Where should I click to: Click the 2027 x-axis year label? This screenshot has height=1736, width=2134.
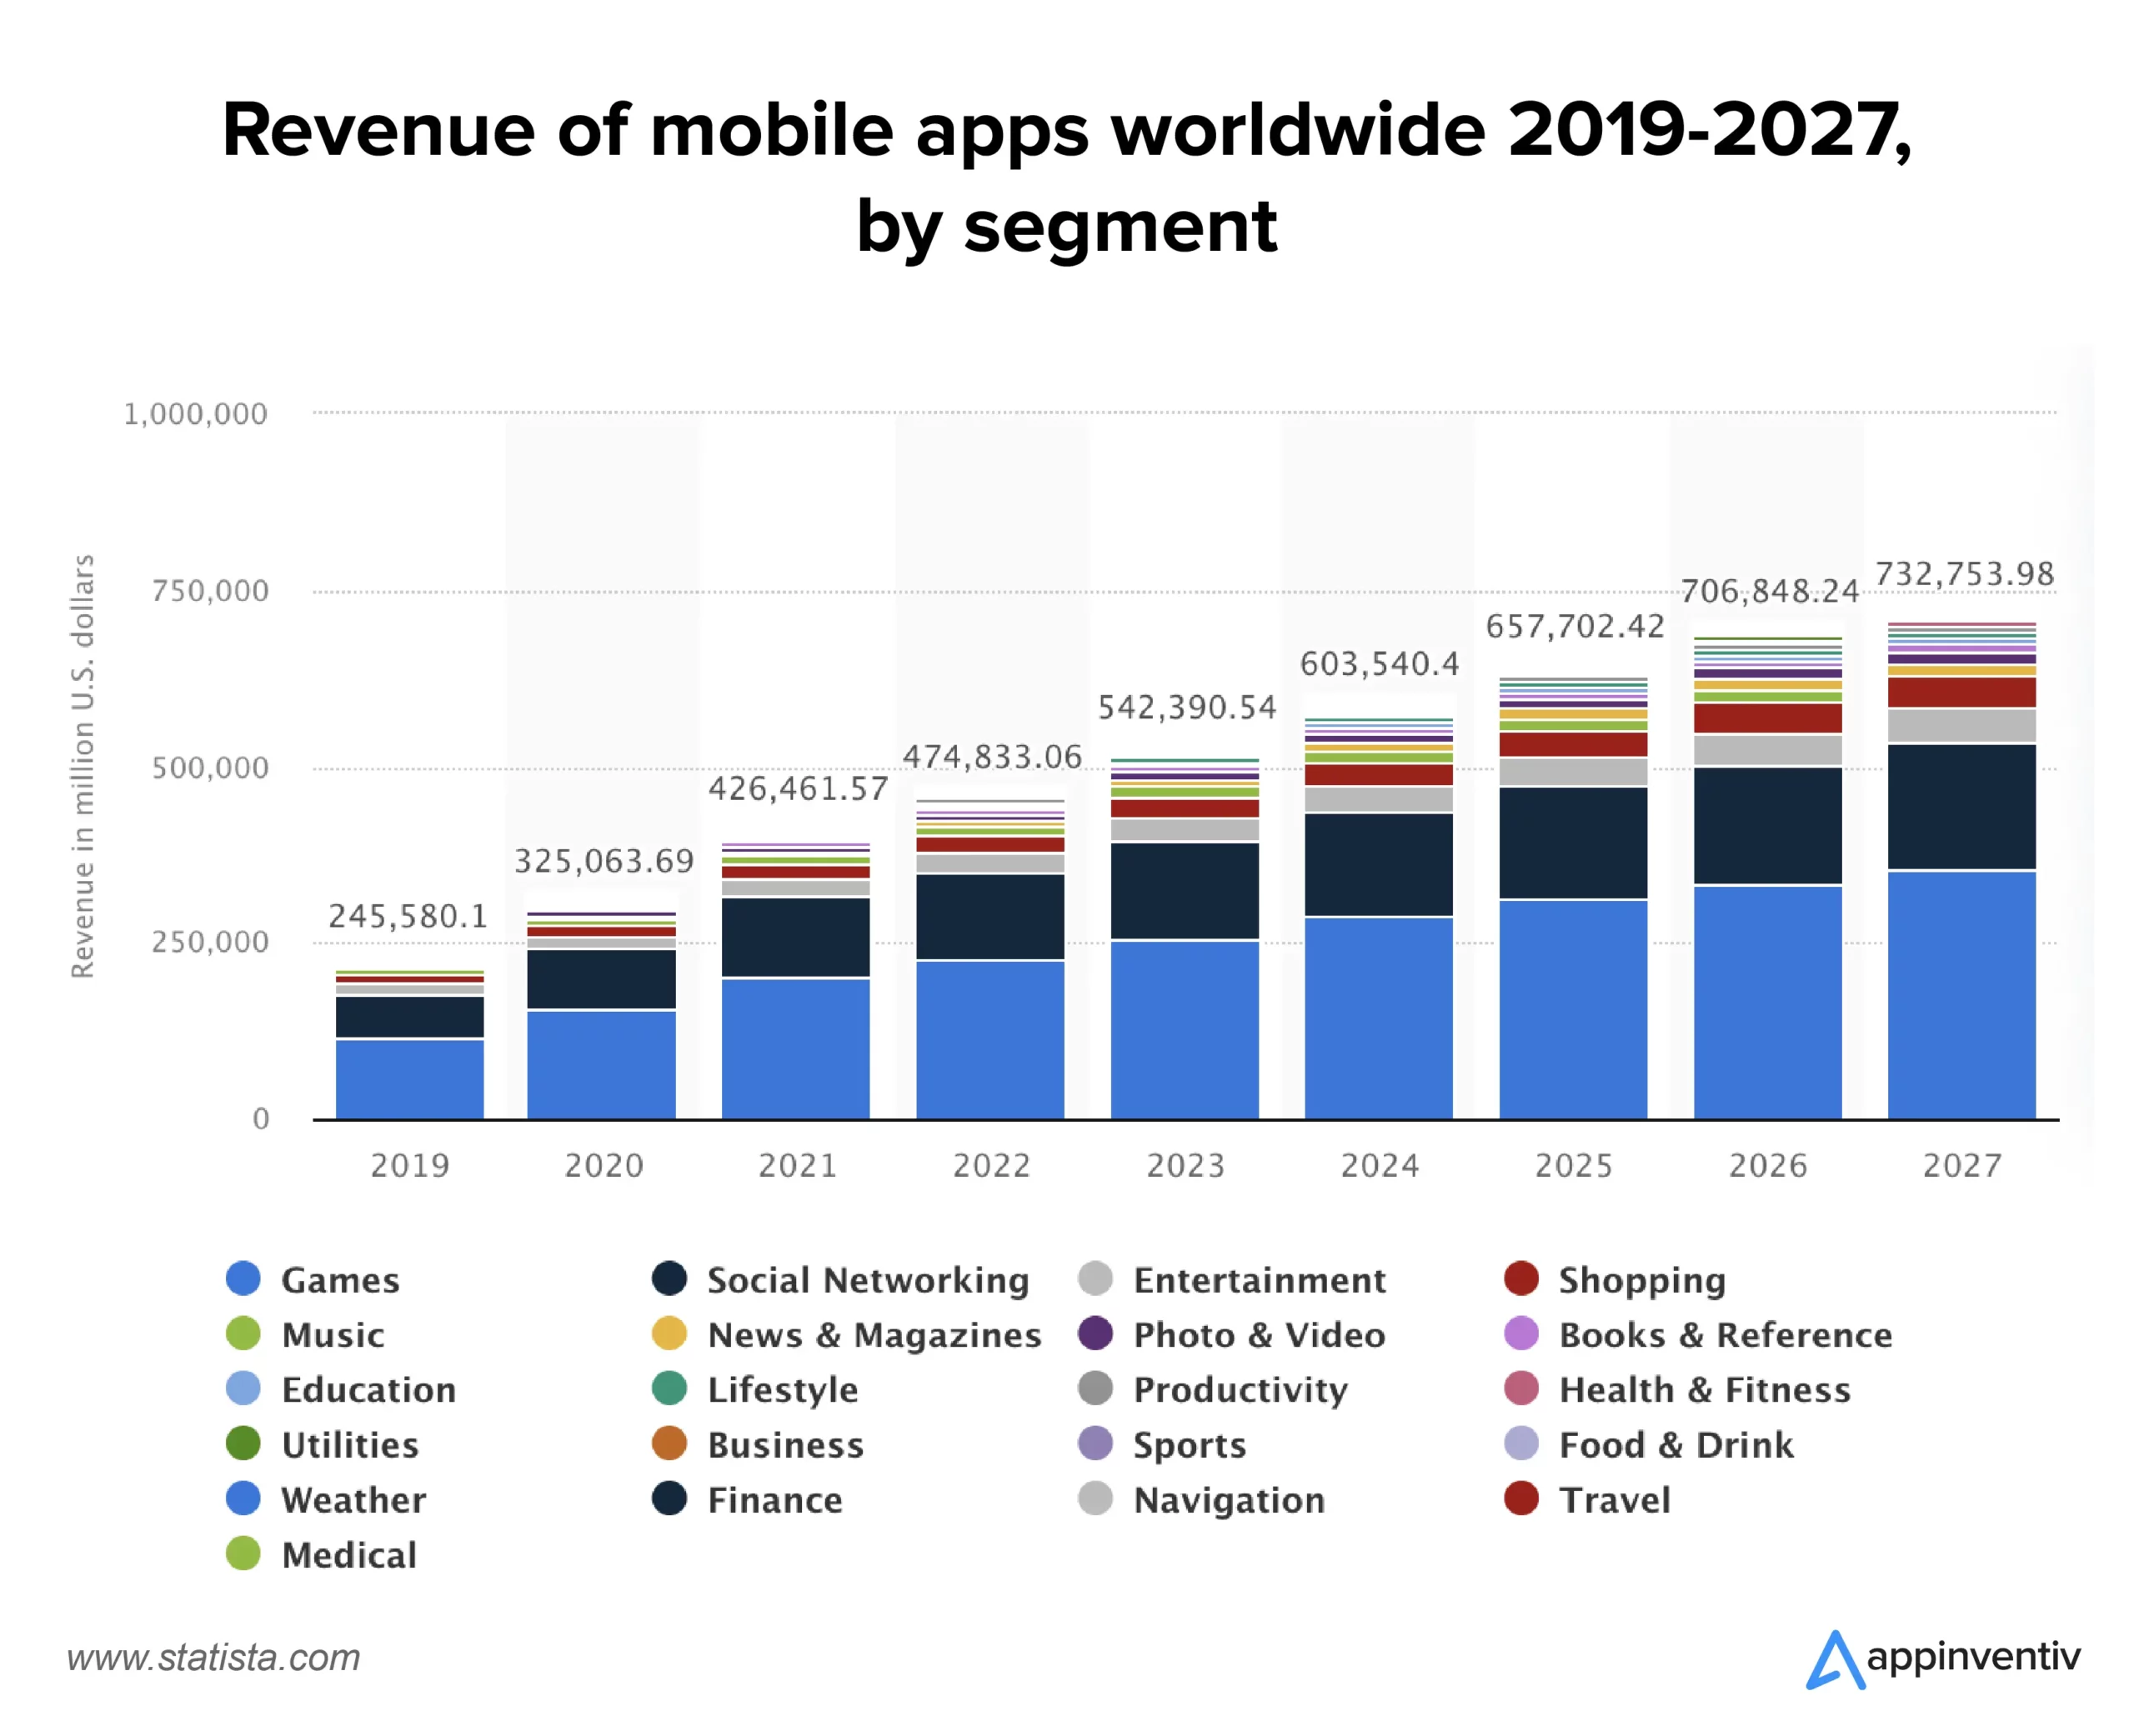click(1962, 1165)
